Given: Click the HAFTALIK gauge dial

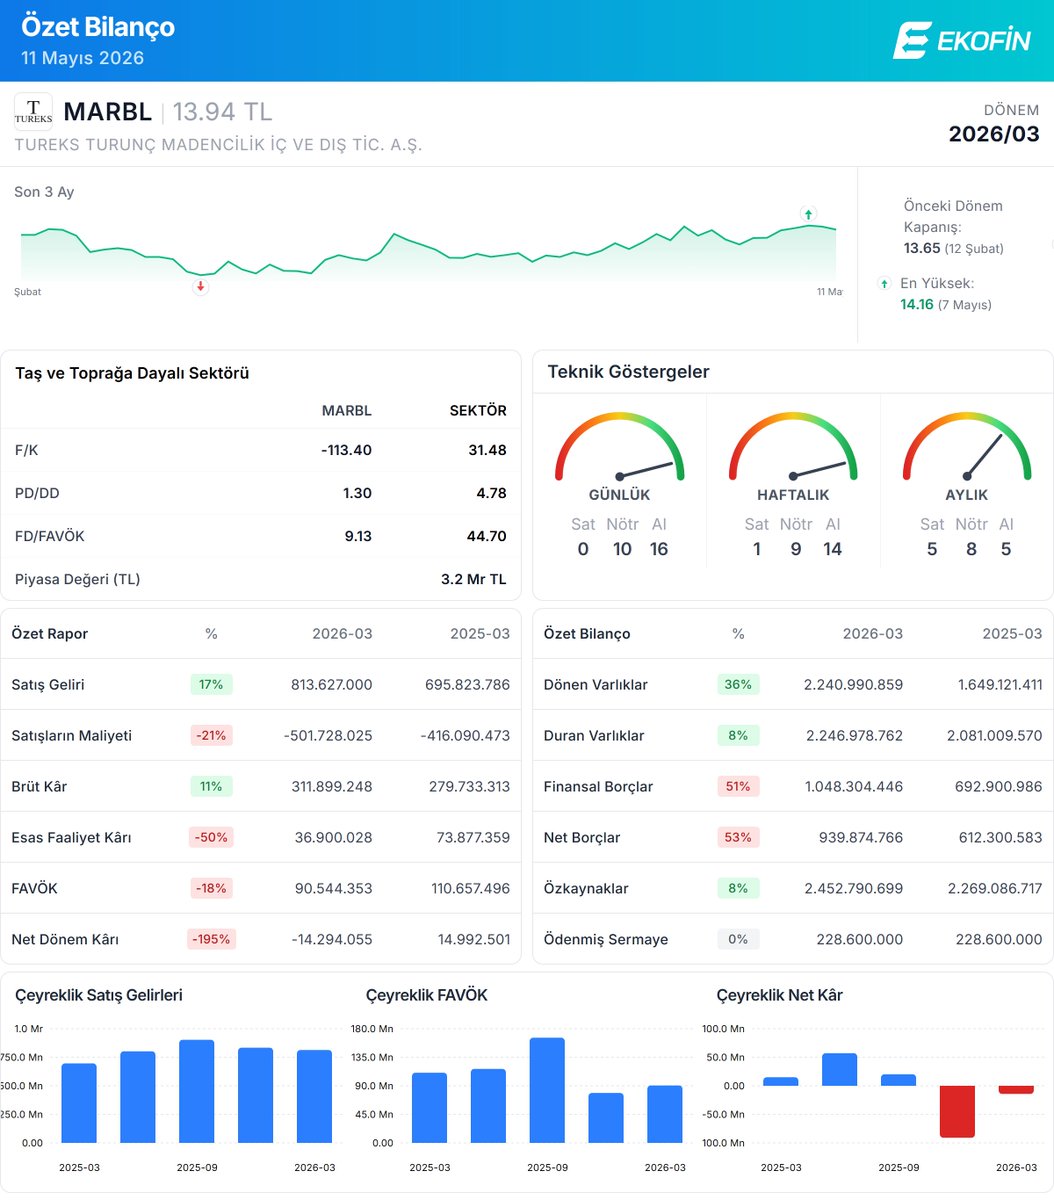Looking at the screenshot, I should click(x=794, y=446).
